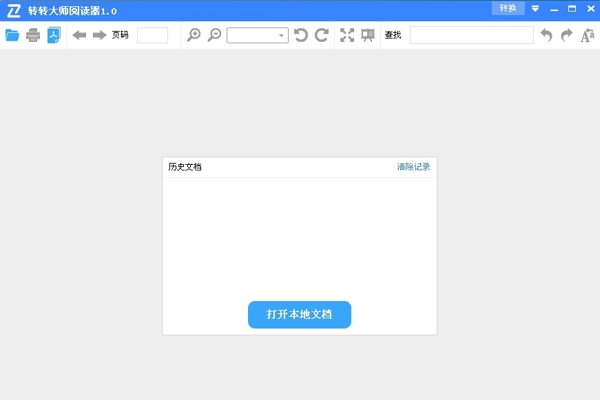
Task: Enter fullscreen view mode
Action: pos(347,35)
